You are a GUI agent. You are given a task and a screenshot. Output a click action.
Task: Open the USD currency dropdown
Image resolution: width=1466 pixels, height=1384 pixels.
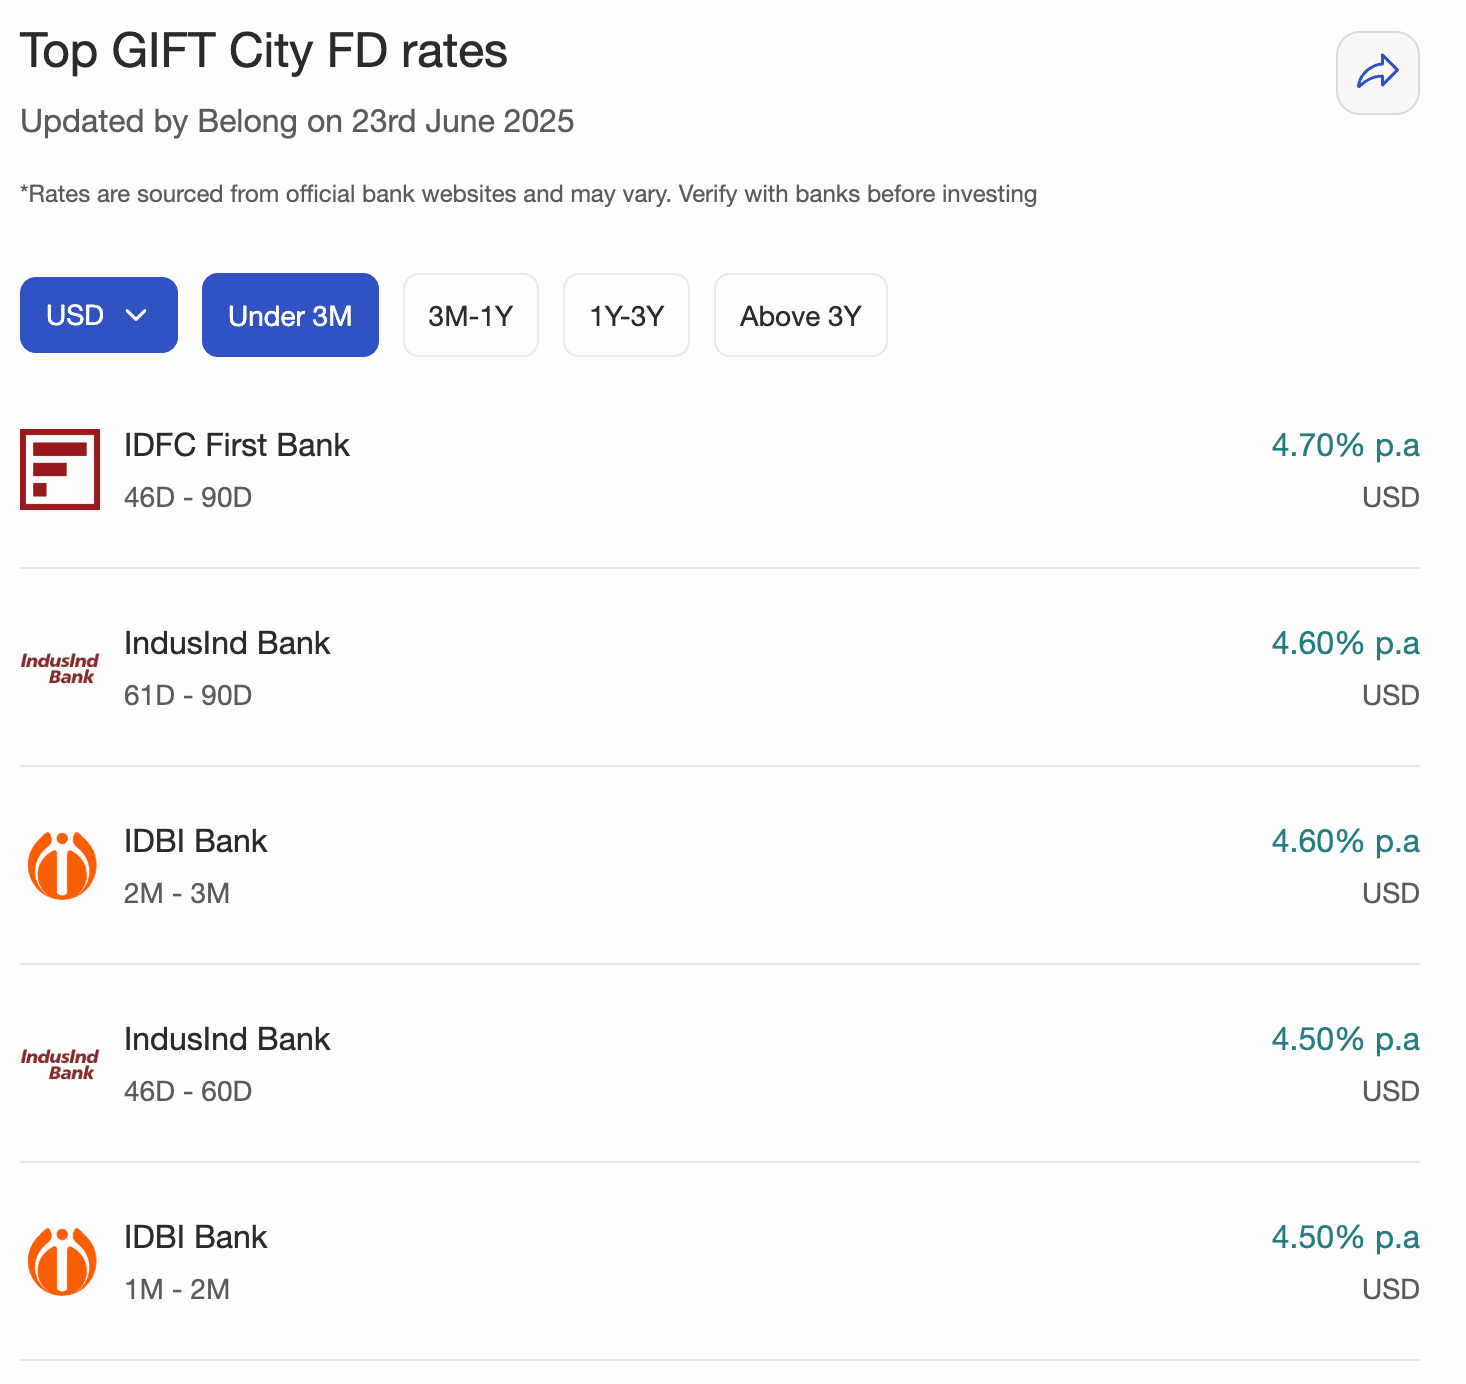pyautogui.click(x=98, y=315)
